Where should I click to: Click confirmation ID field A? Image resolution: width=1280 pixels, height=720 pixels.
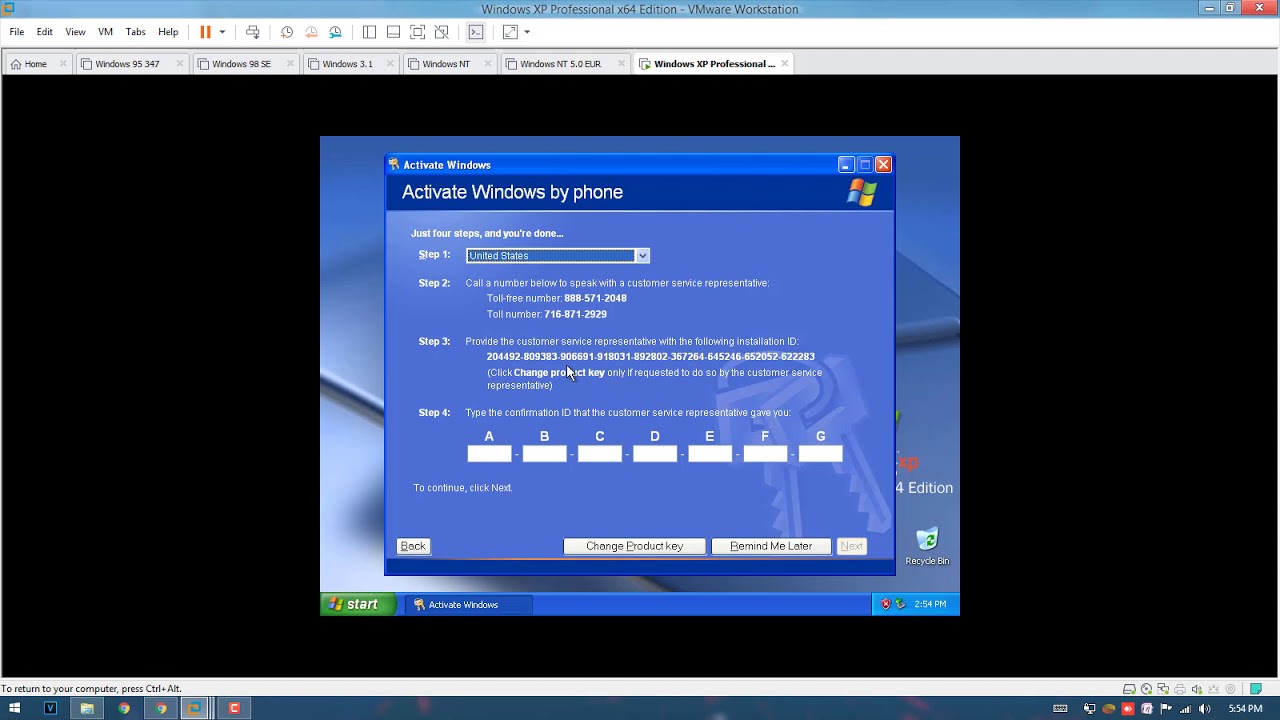(489, 454)
